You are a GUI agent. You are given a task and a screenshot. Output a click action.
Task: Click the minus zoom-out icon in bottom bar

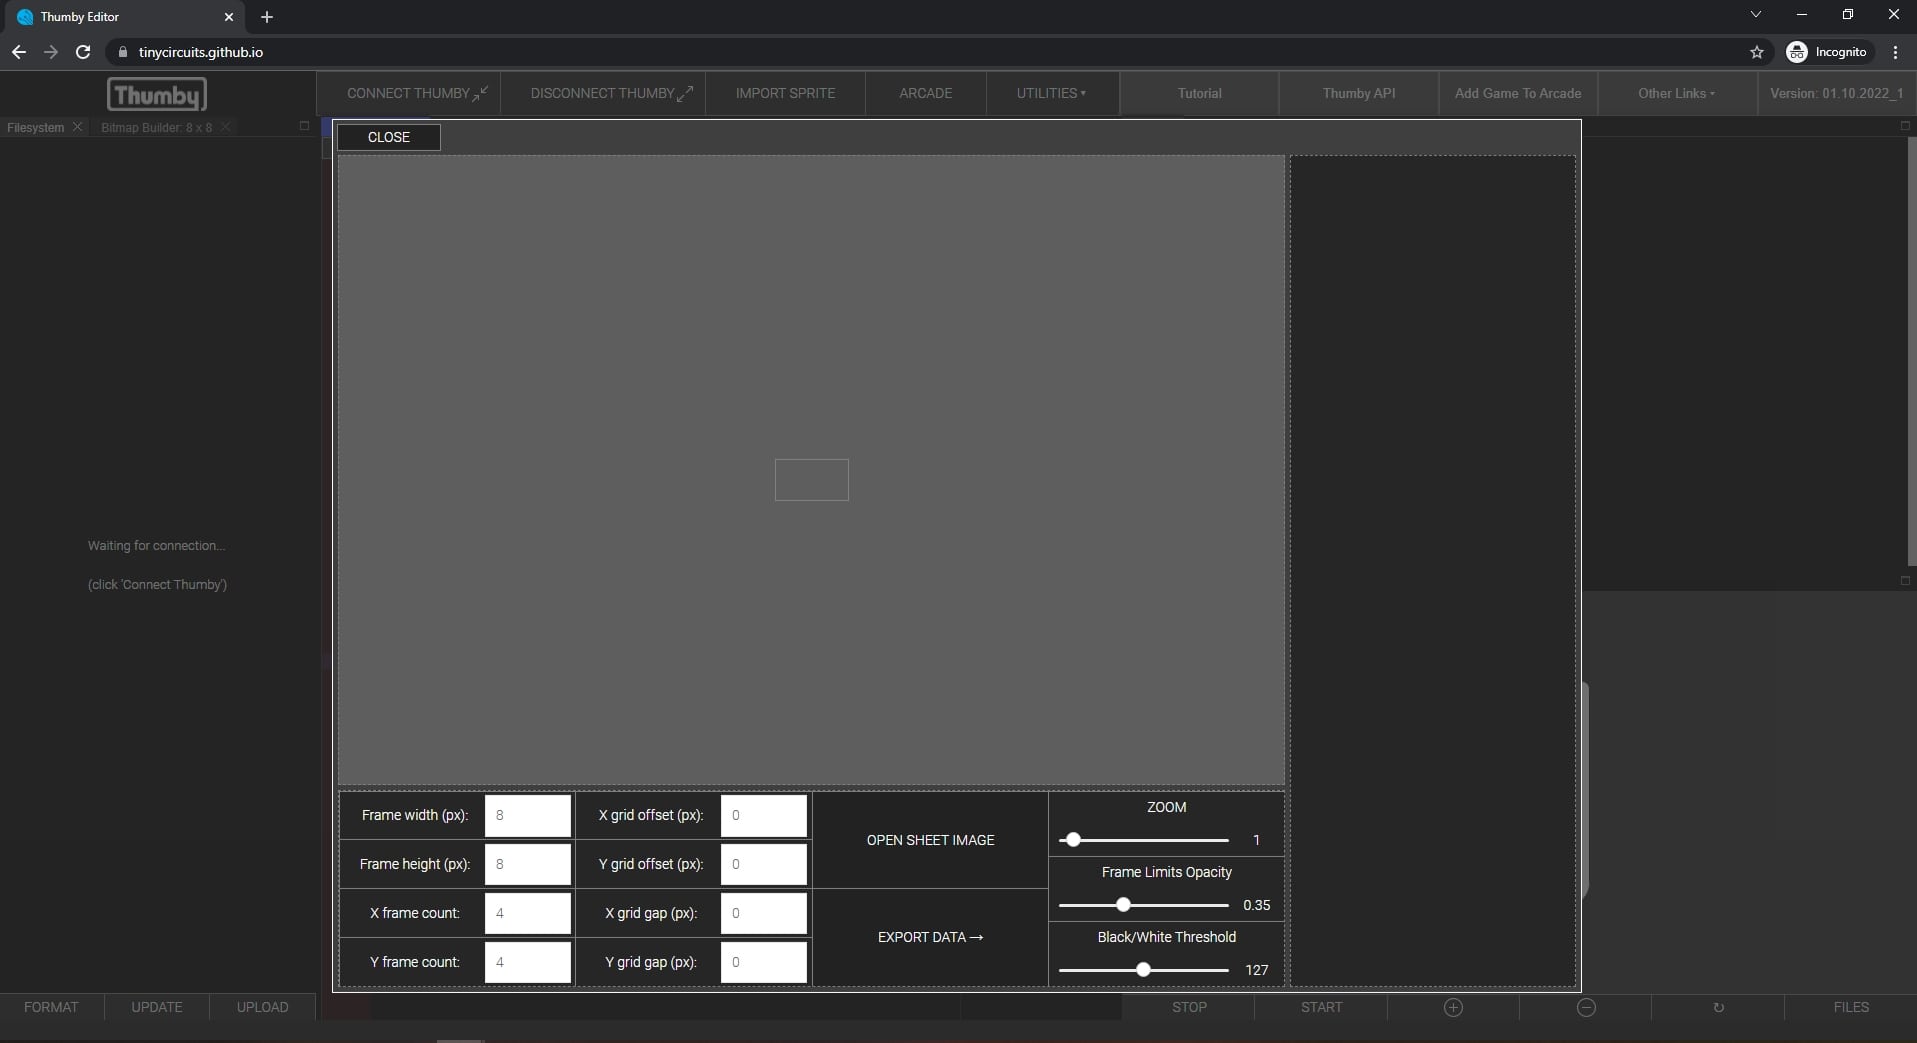point(1586,1007)
